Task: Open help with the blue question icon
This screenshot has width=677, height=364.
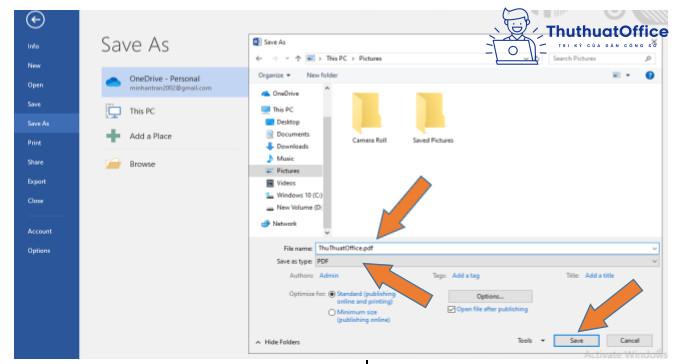Action: click(649, 75)
